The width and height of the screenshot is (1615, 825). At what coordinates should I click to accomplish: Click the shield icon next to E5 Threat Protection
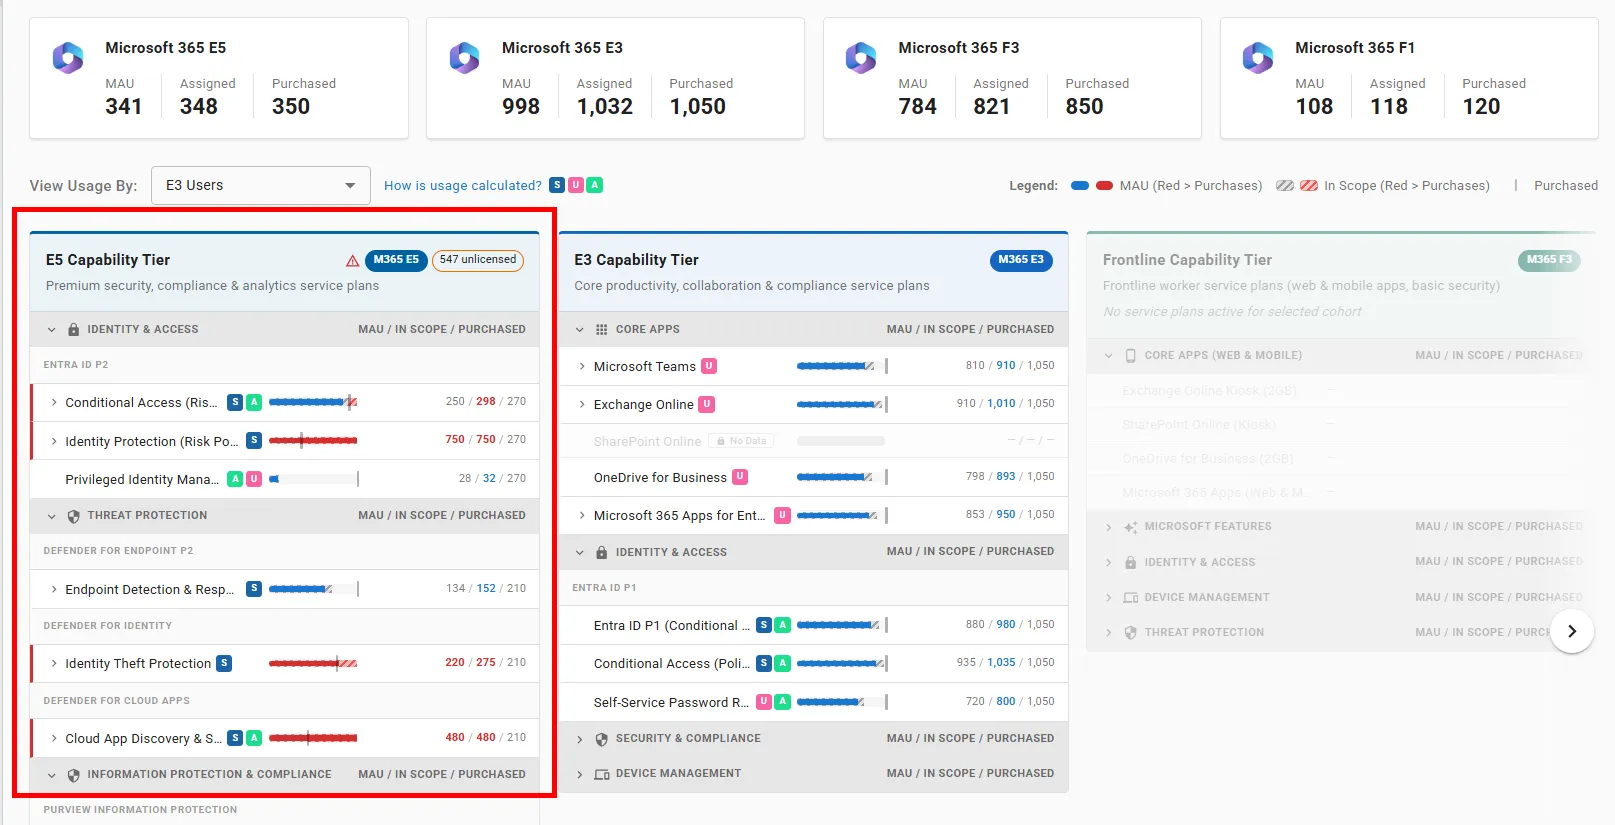[x=74, y=516]
